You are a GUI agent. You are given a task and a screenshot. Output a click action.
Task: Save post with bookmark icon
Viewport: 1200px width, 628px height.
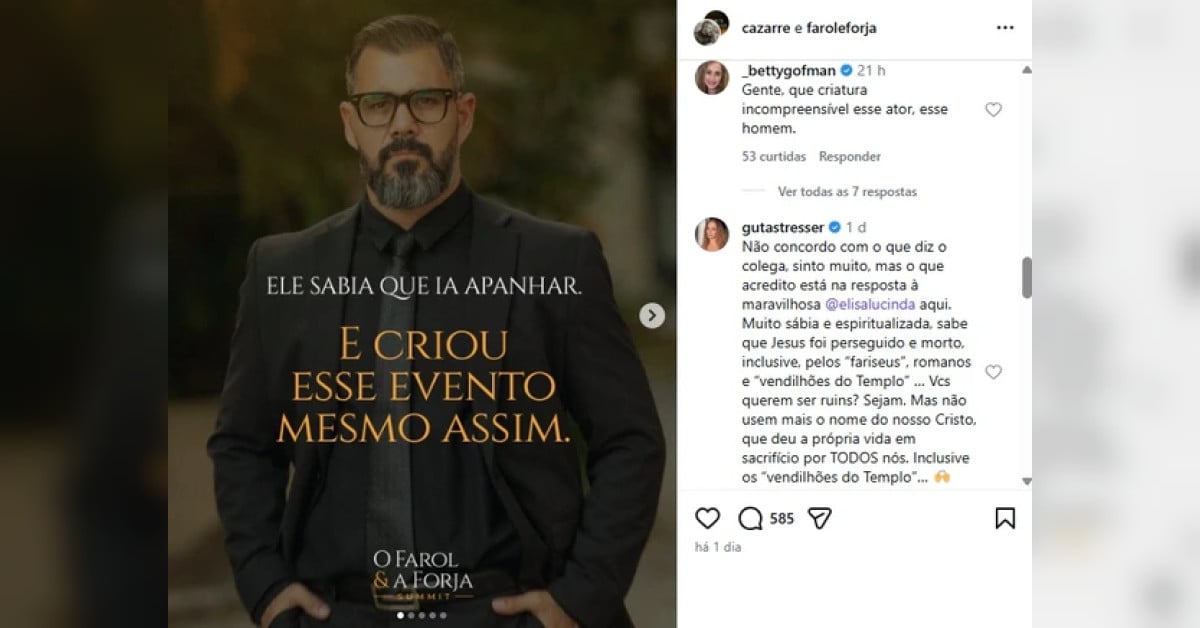click(x=1005, y=518)
